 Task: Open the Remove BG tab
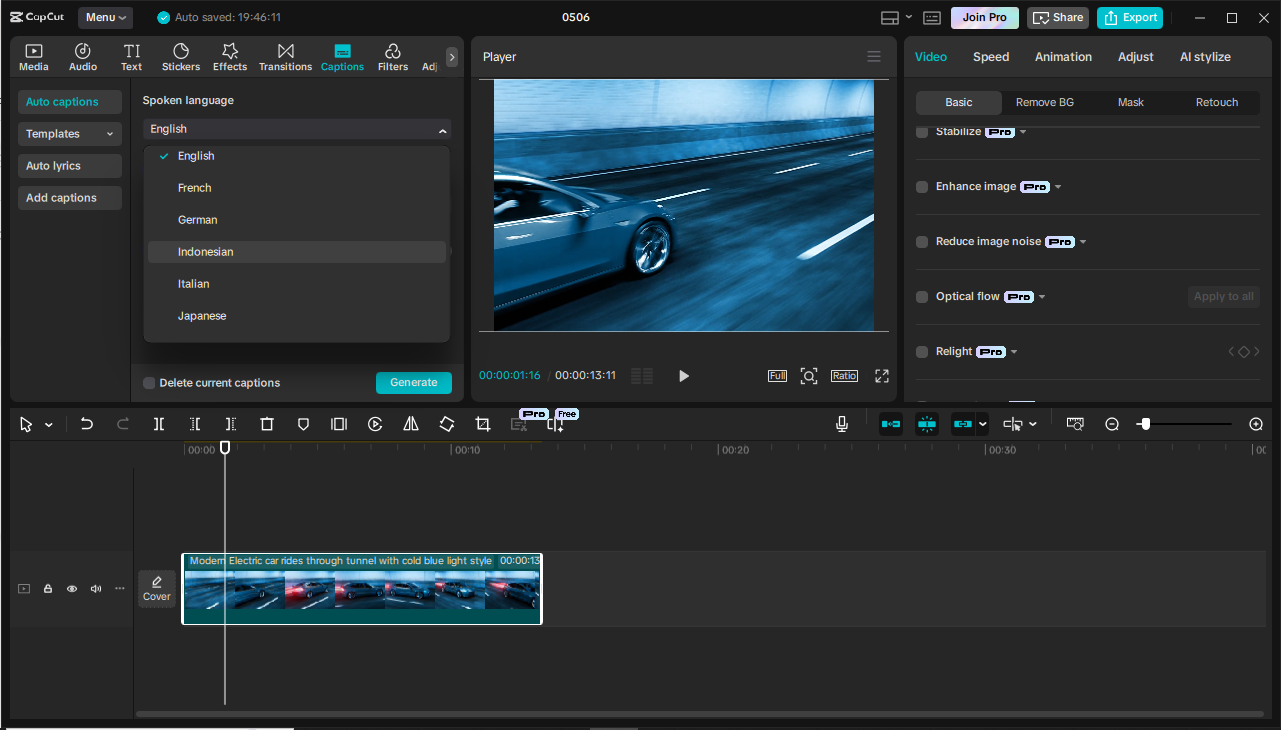tap(1044, 102)
